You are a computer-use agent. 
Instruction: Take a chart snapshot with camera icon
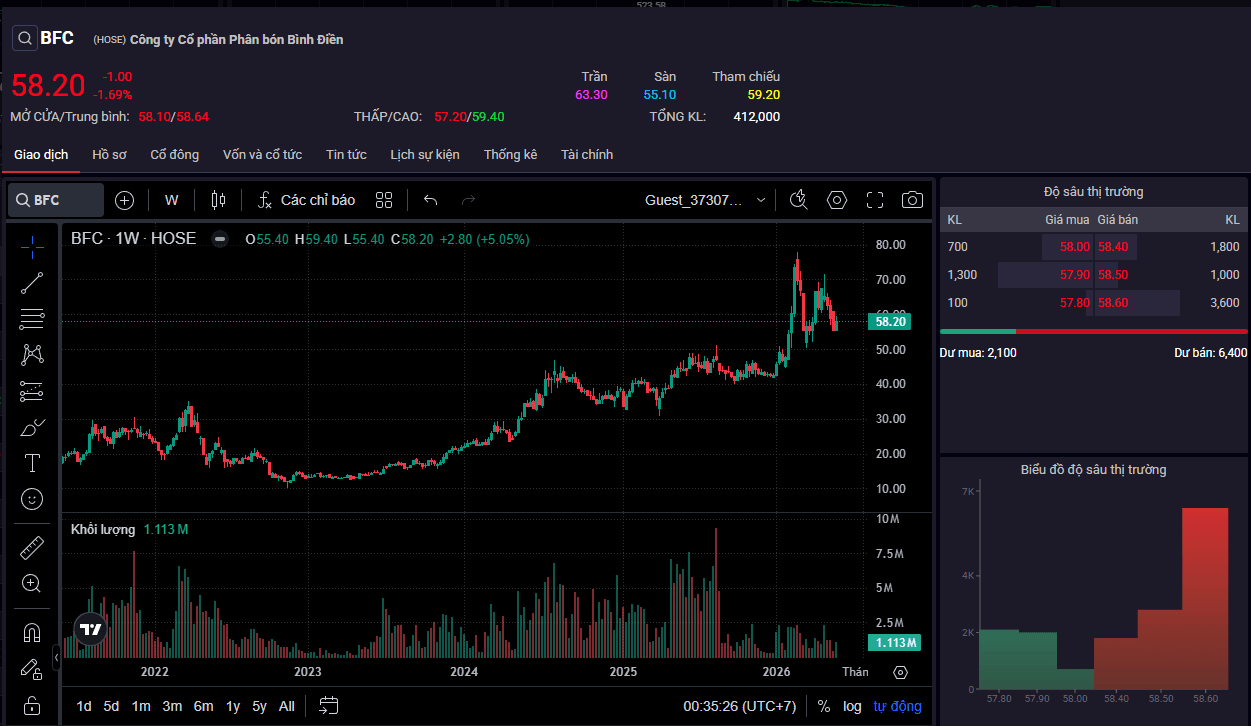click(912, 200)
